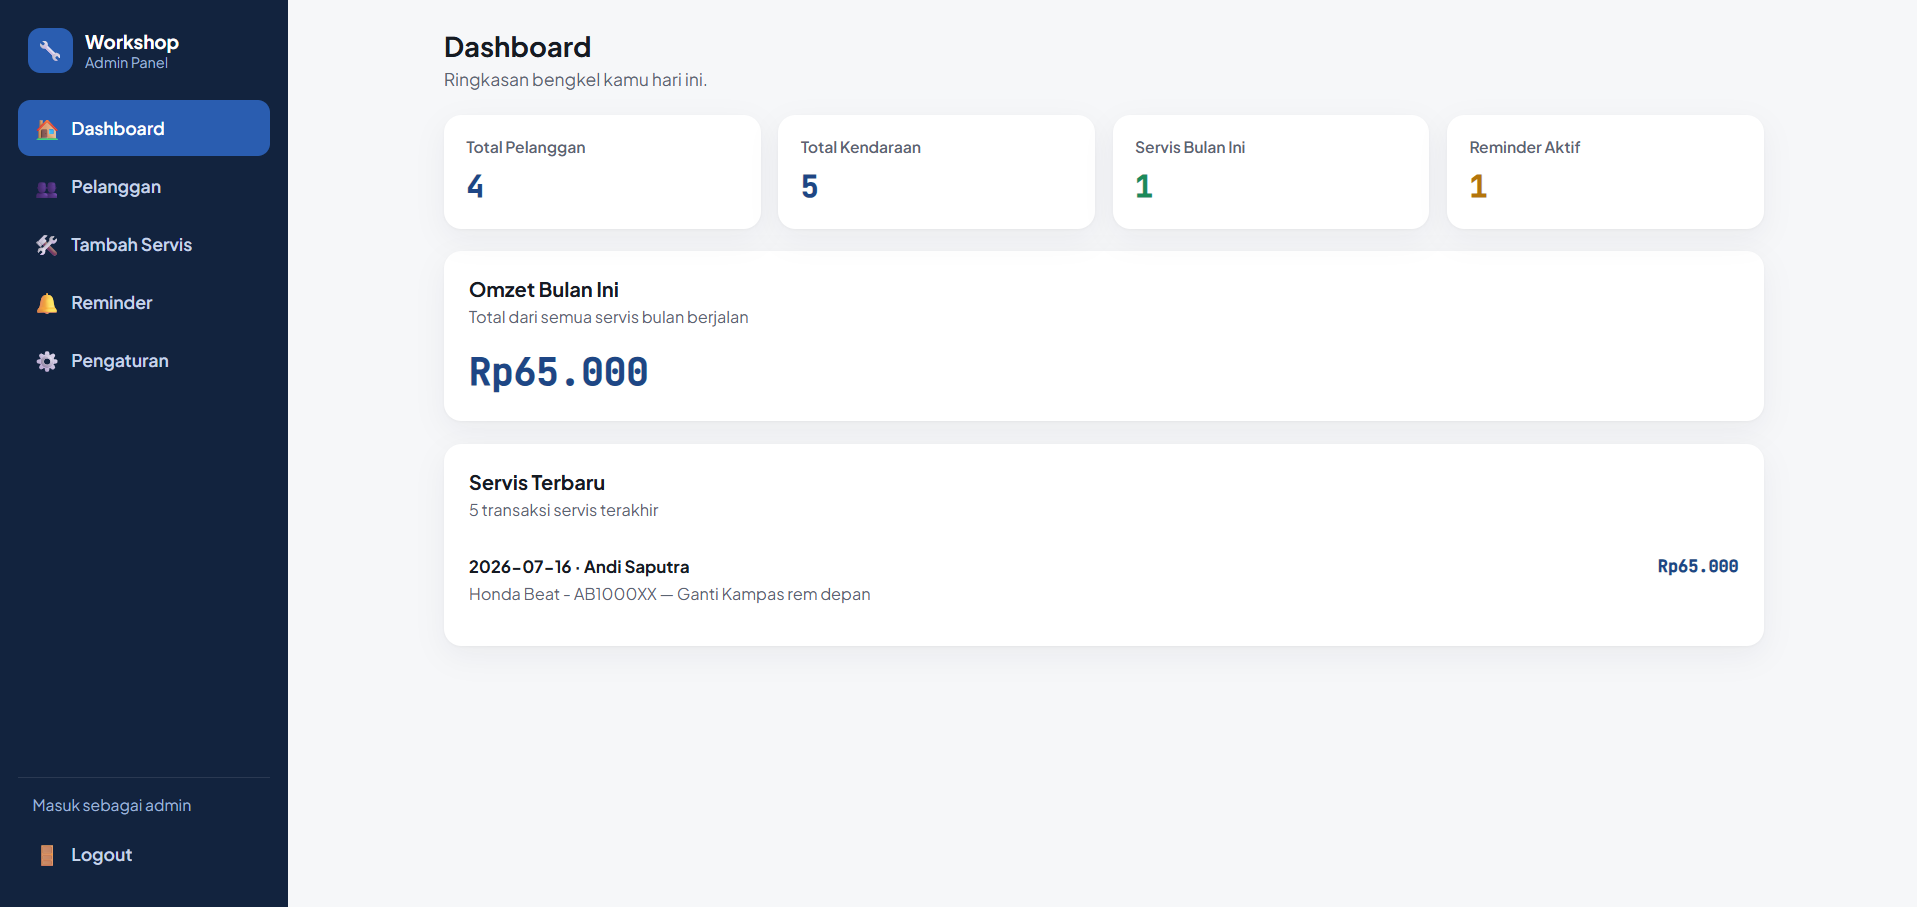Click the Logout door icon
Image resolution: width=1917 pixels, height=907 pixels.
pos(47,855)
